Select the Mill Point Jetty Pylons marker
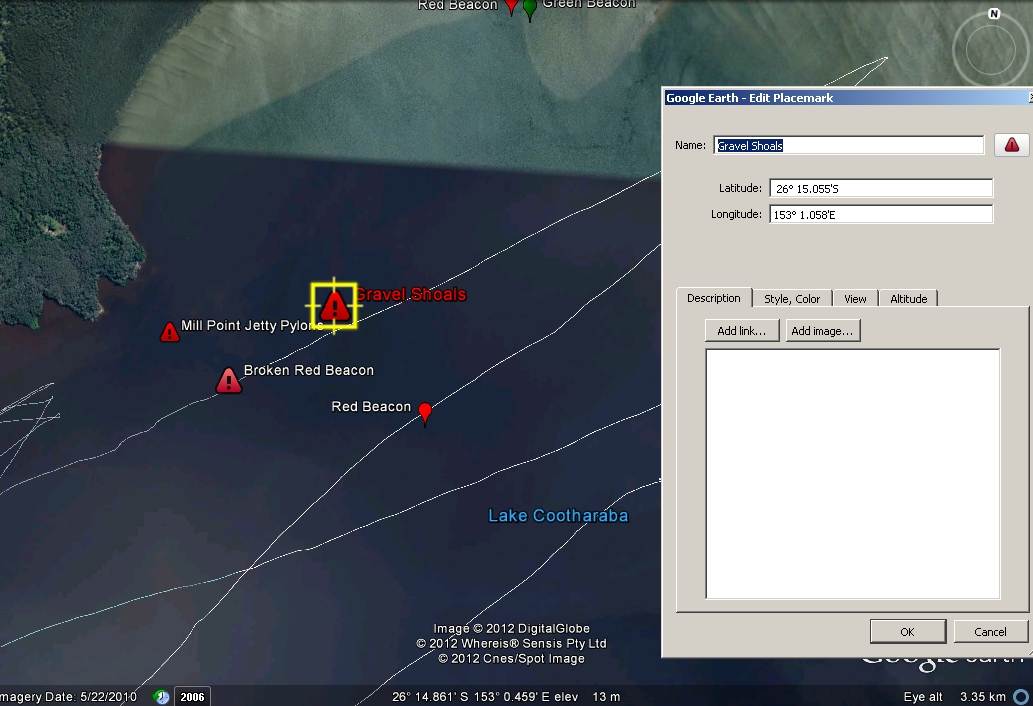Viewport: 1033px width, 706px height. (x=170, y=332)
